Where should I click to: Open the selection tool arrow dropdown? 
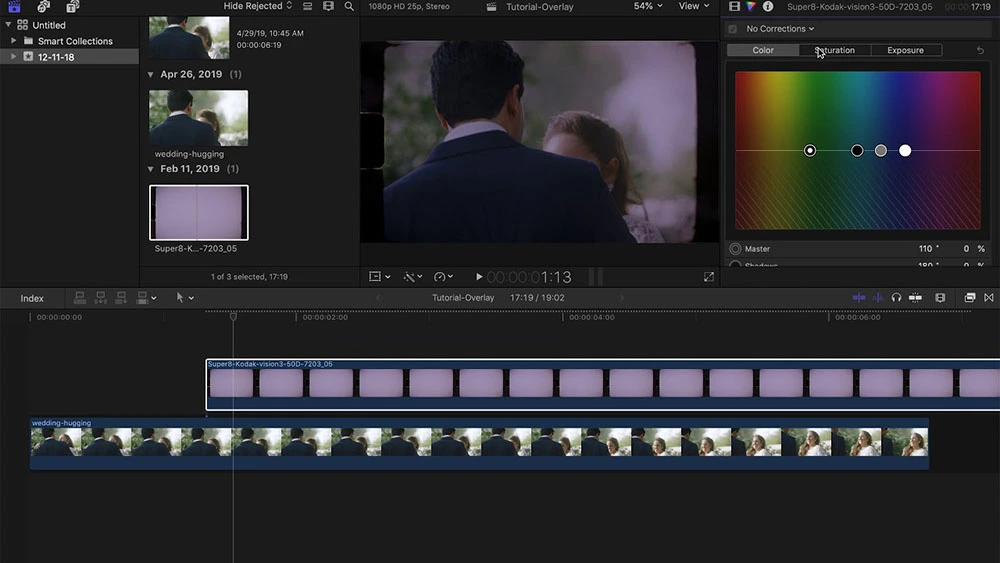184,298
